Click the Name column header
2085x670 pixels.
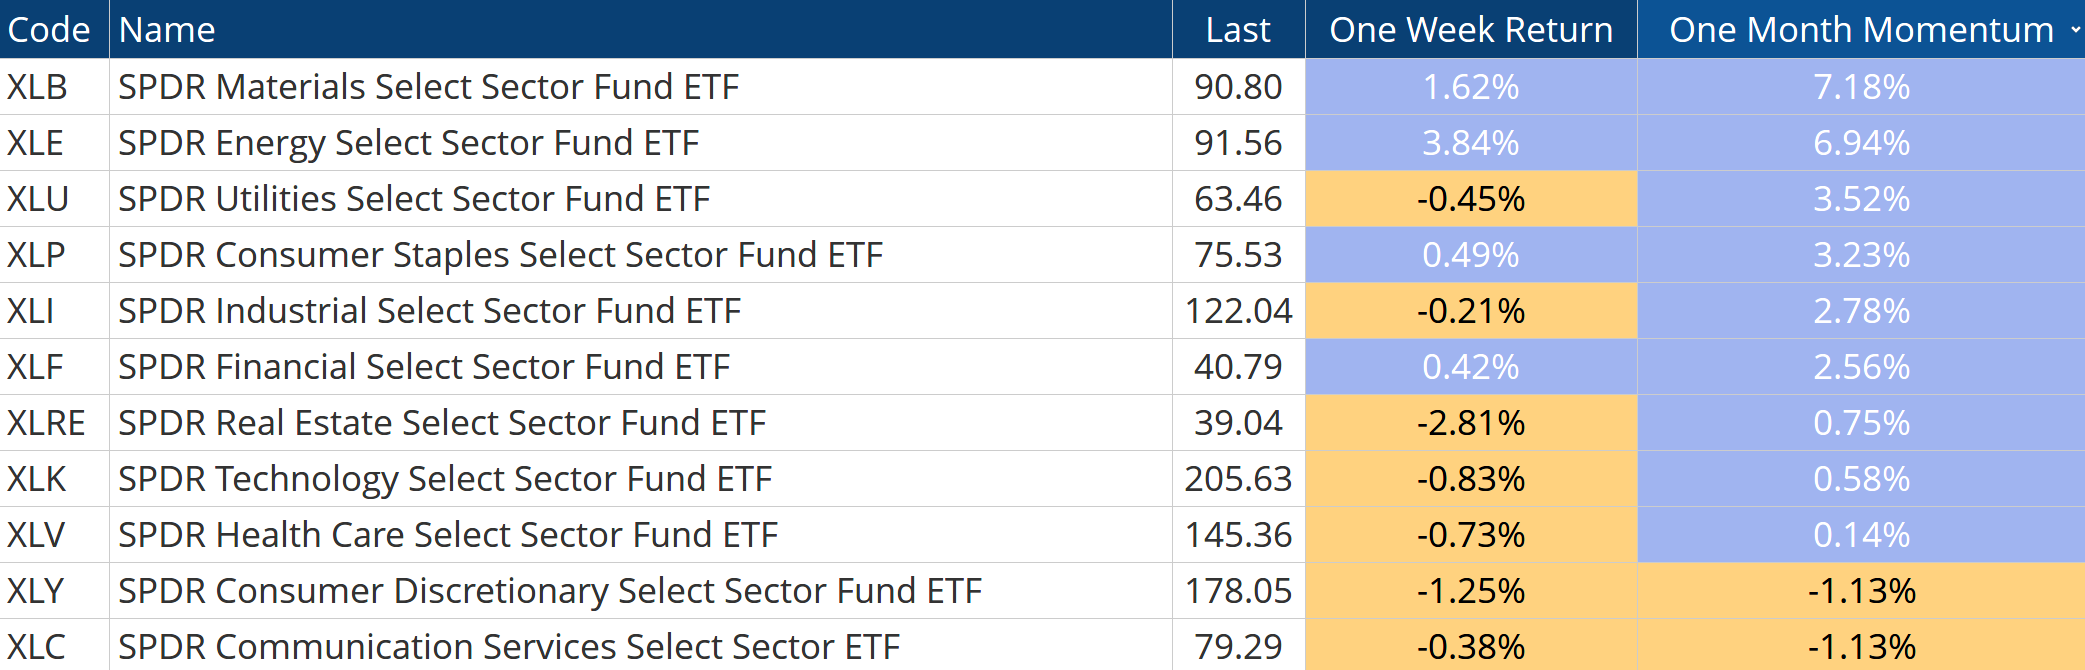point(167,30)
